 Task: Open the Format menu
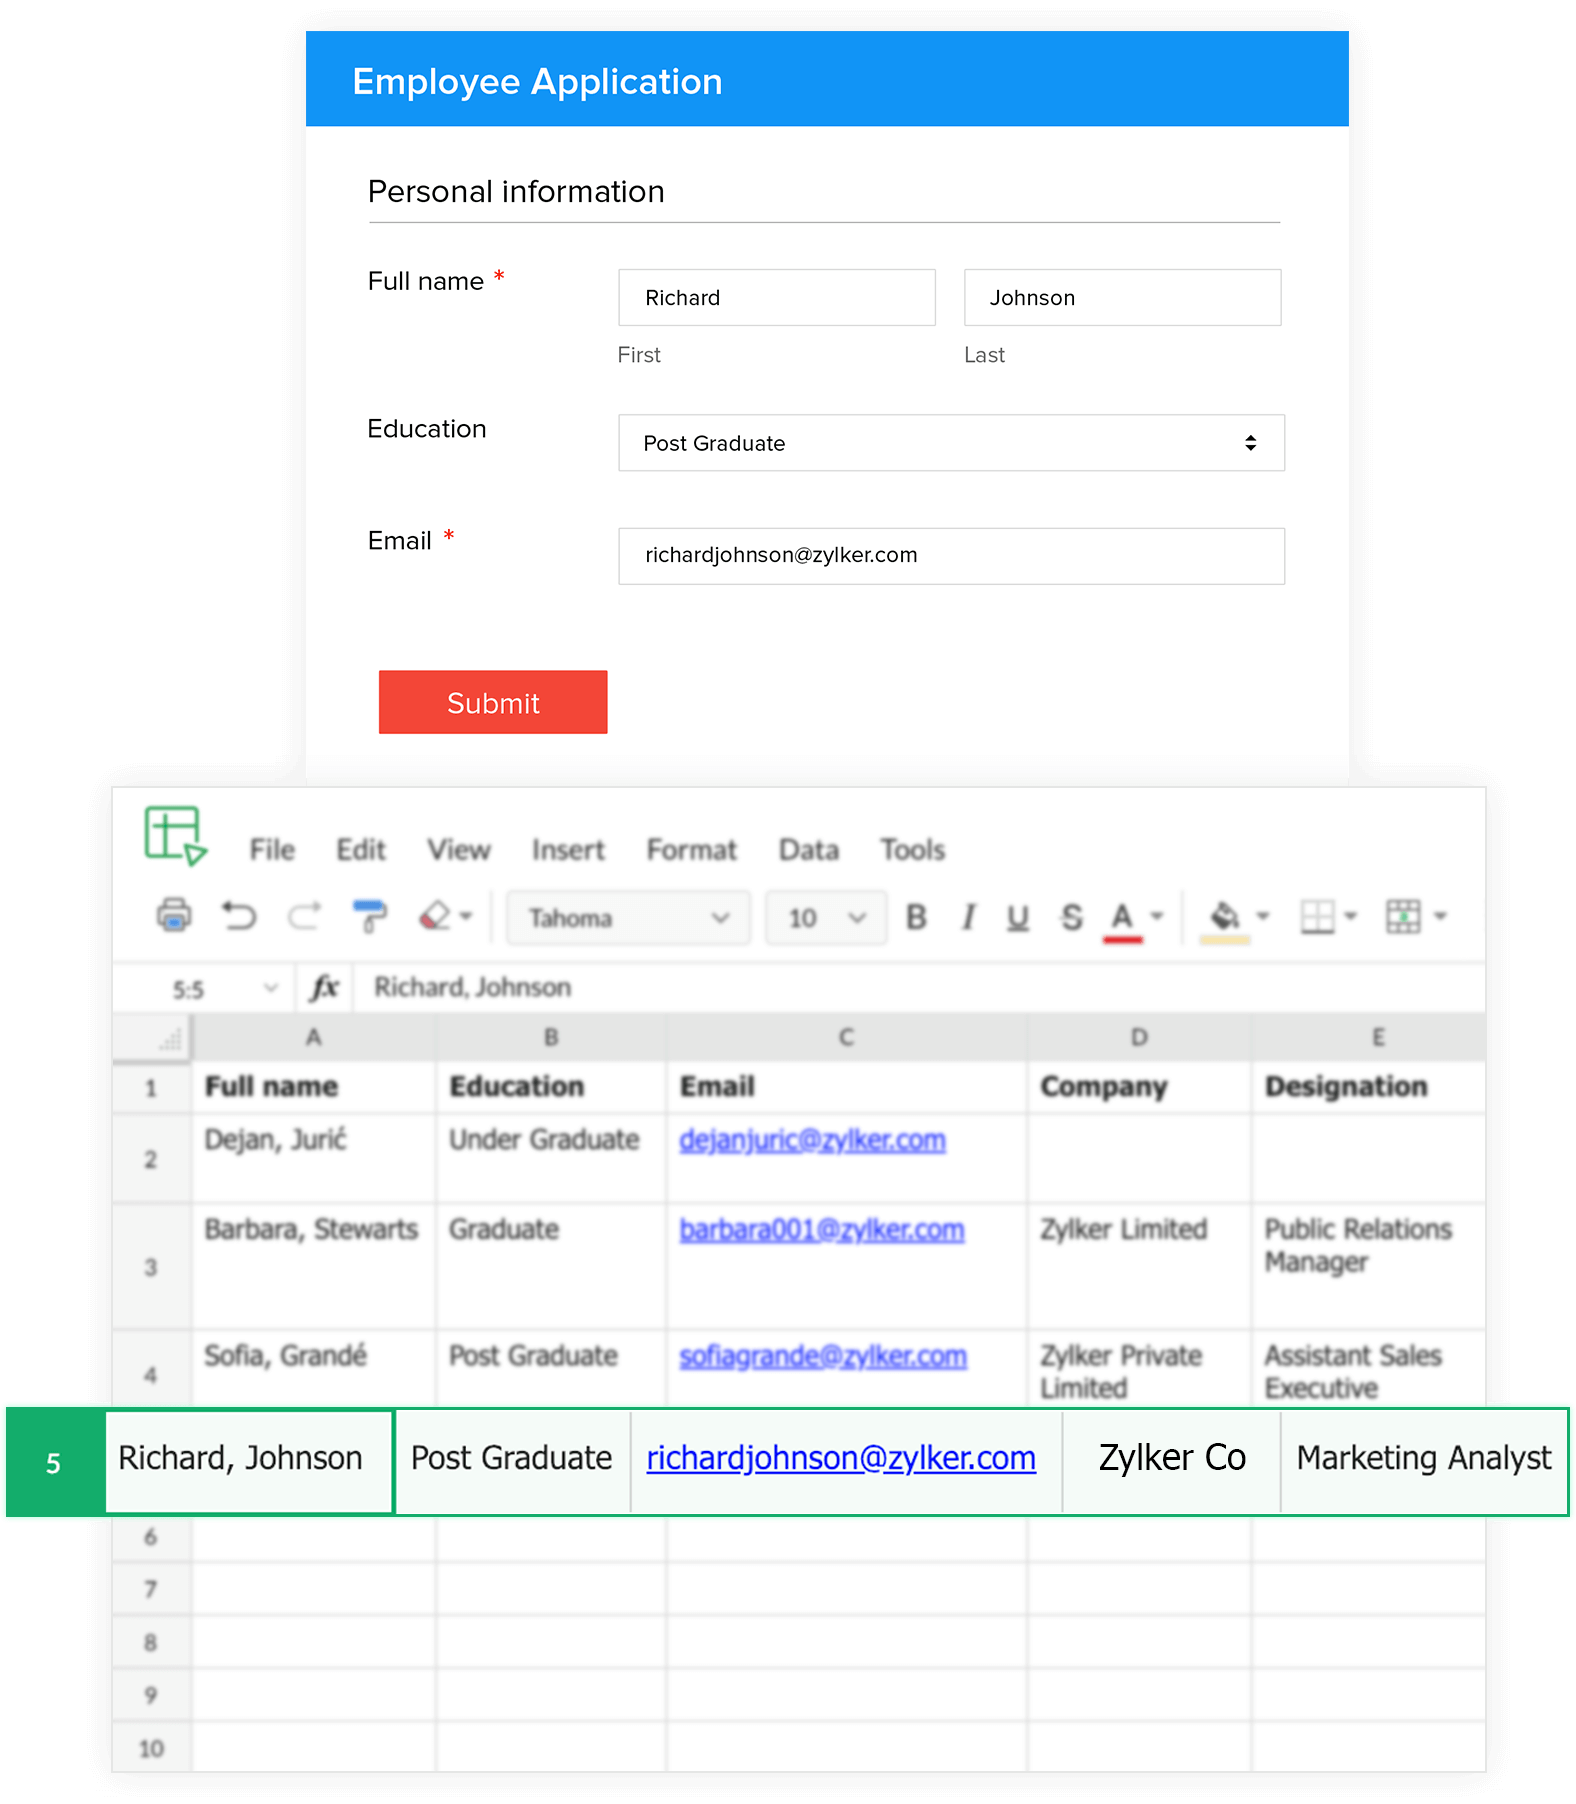tap(691, 850)
